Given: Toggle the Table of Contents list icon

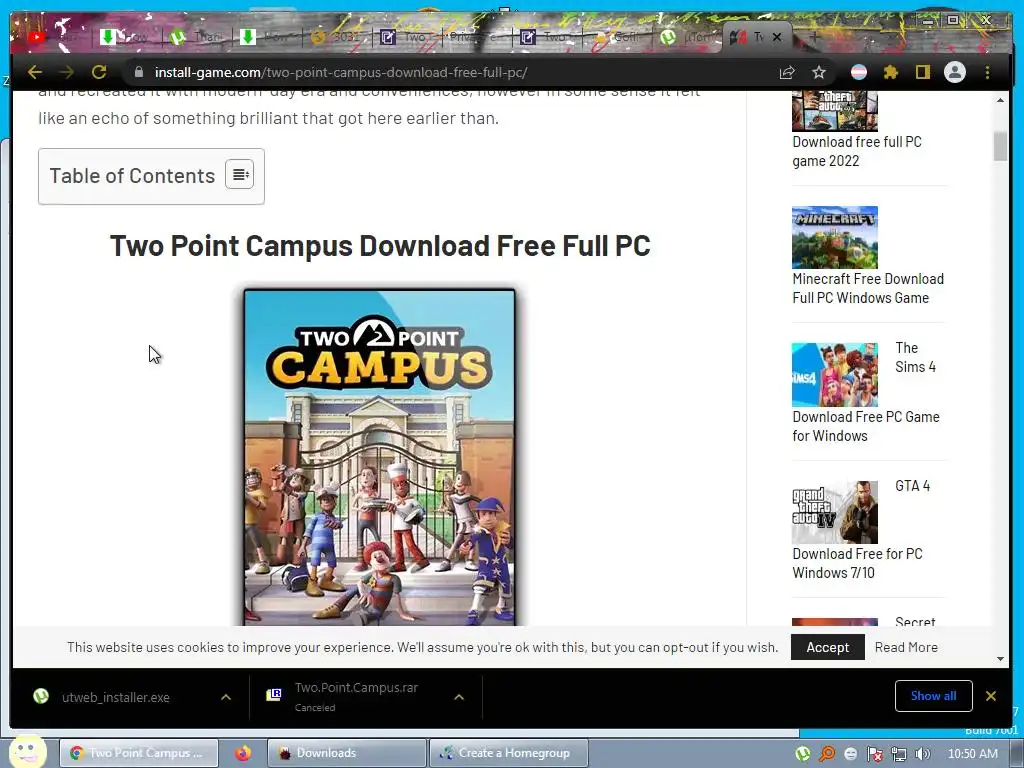Looking at the screenshot, I should (x=240, y=174).
